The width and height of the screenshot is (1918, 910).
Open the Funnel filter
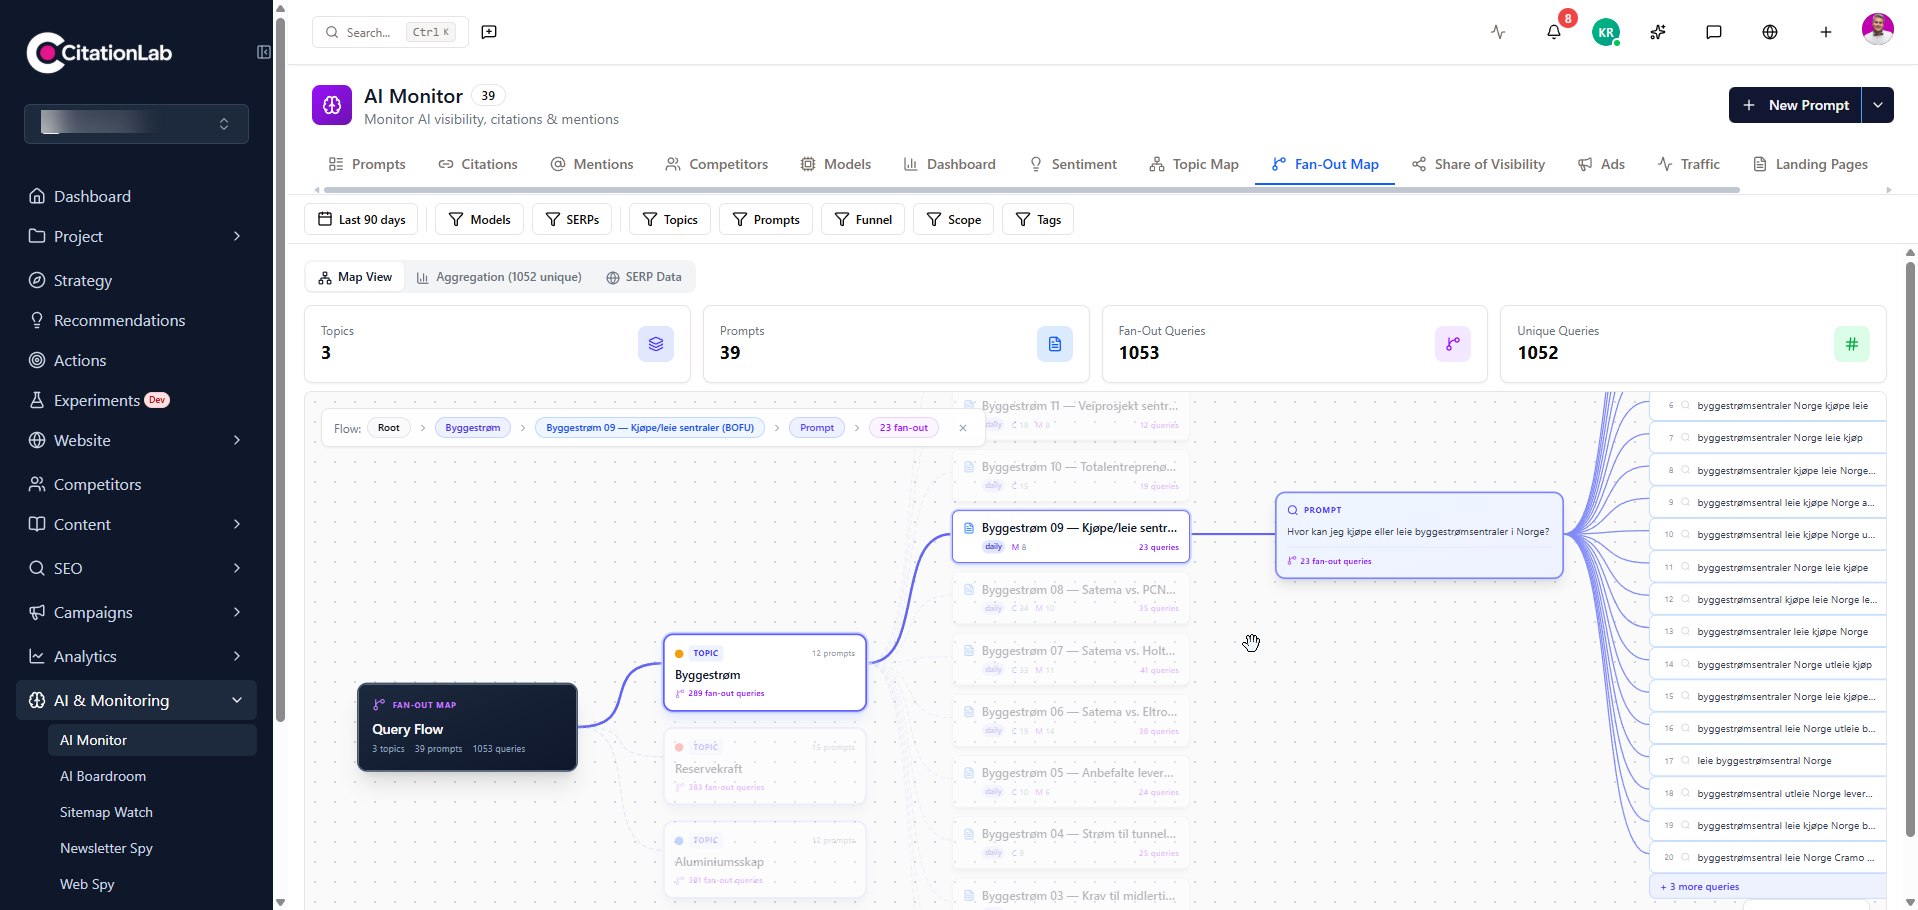(863, 220)
